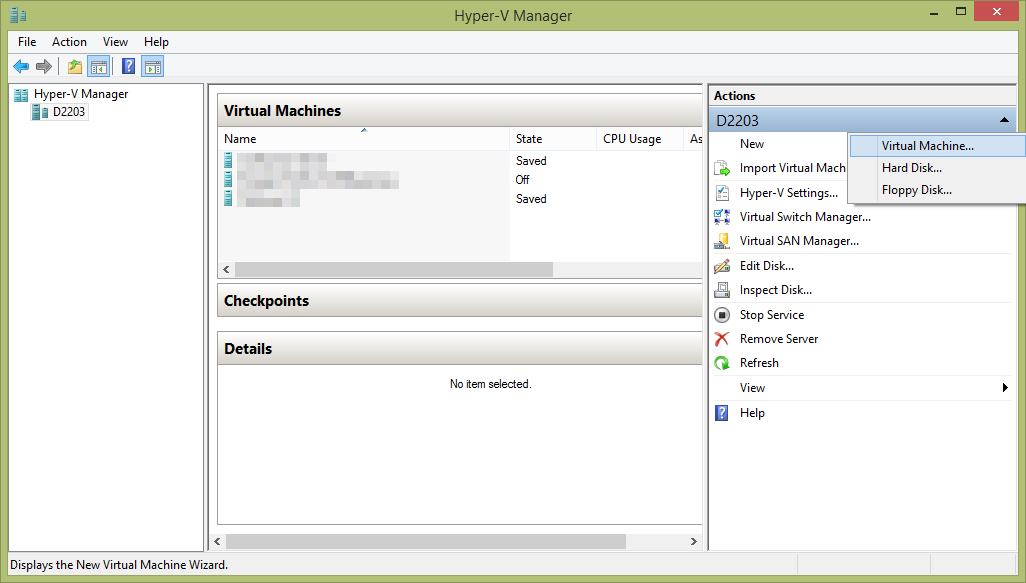1026x583 pixels.
Task: Click Import Virtual Machine action
Action: click(x=792, y=168)
